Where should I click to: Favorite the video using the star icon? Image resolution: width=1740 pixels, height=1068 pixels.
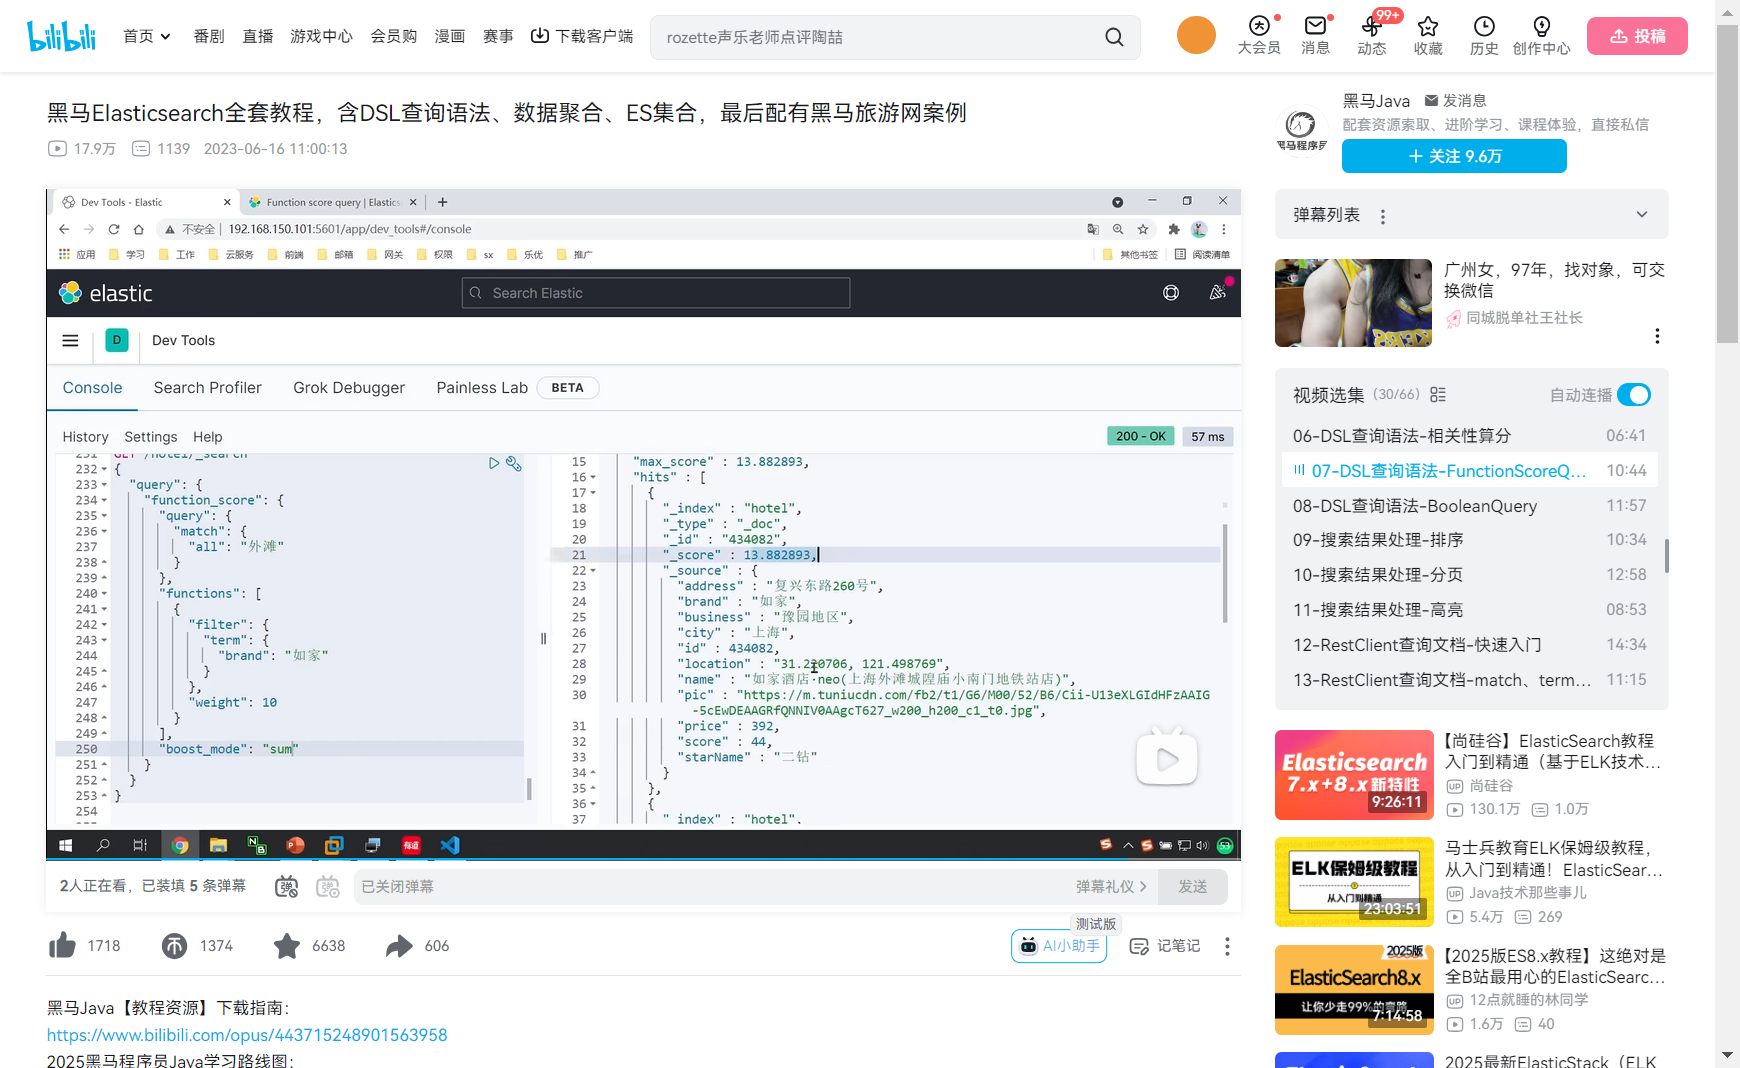pyautogui.click(x=287, y=945)
